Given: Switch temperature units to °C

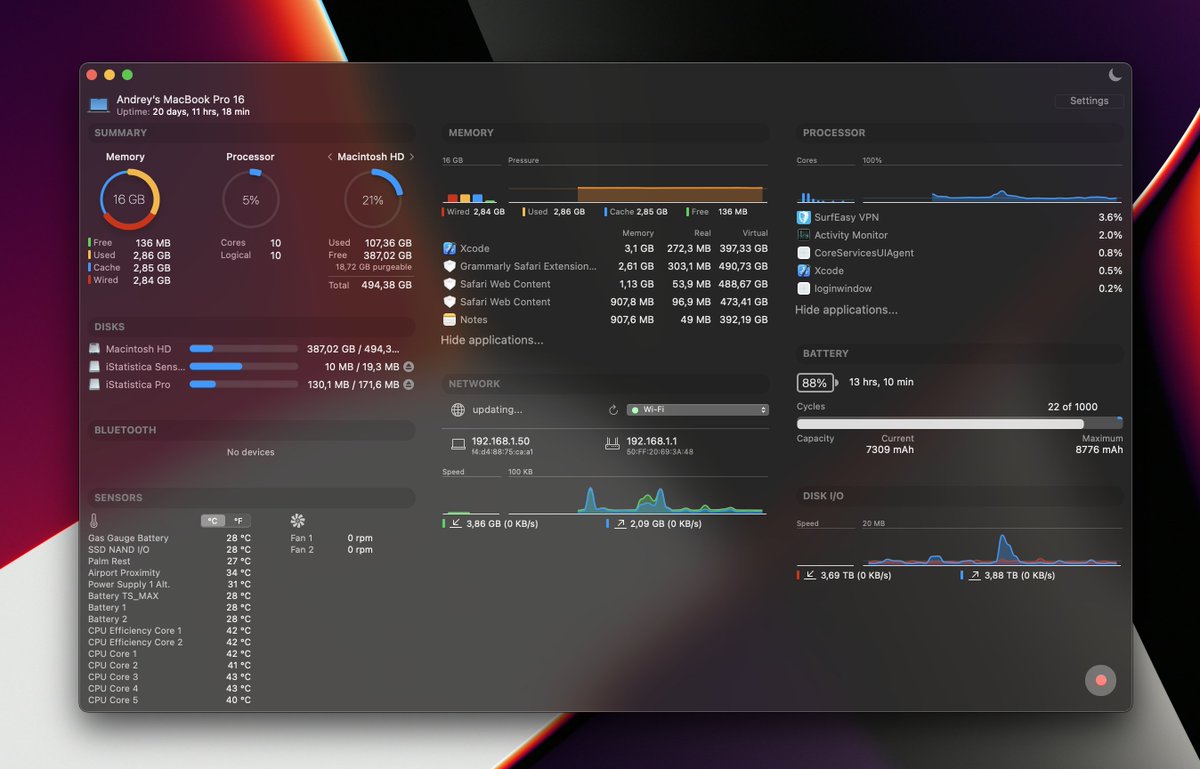Looking at the screenshot, I should (213, 521).
